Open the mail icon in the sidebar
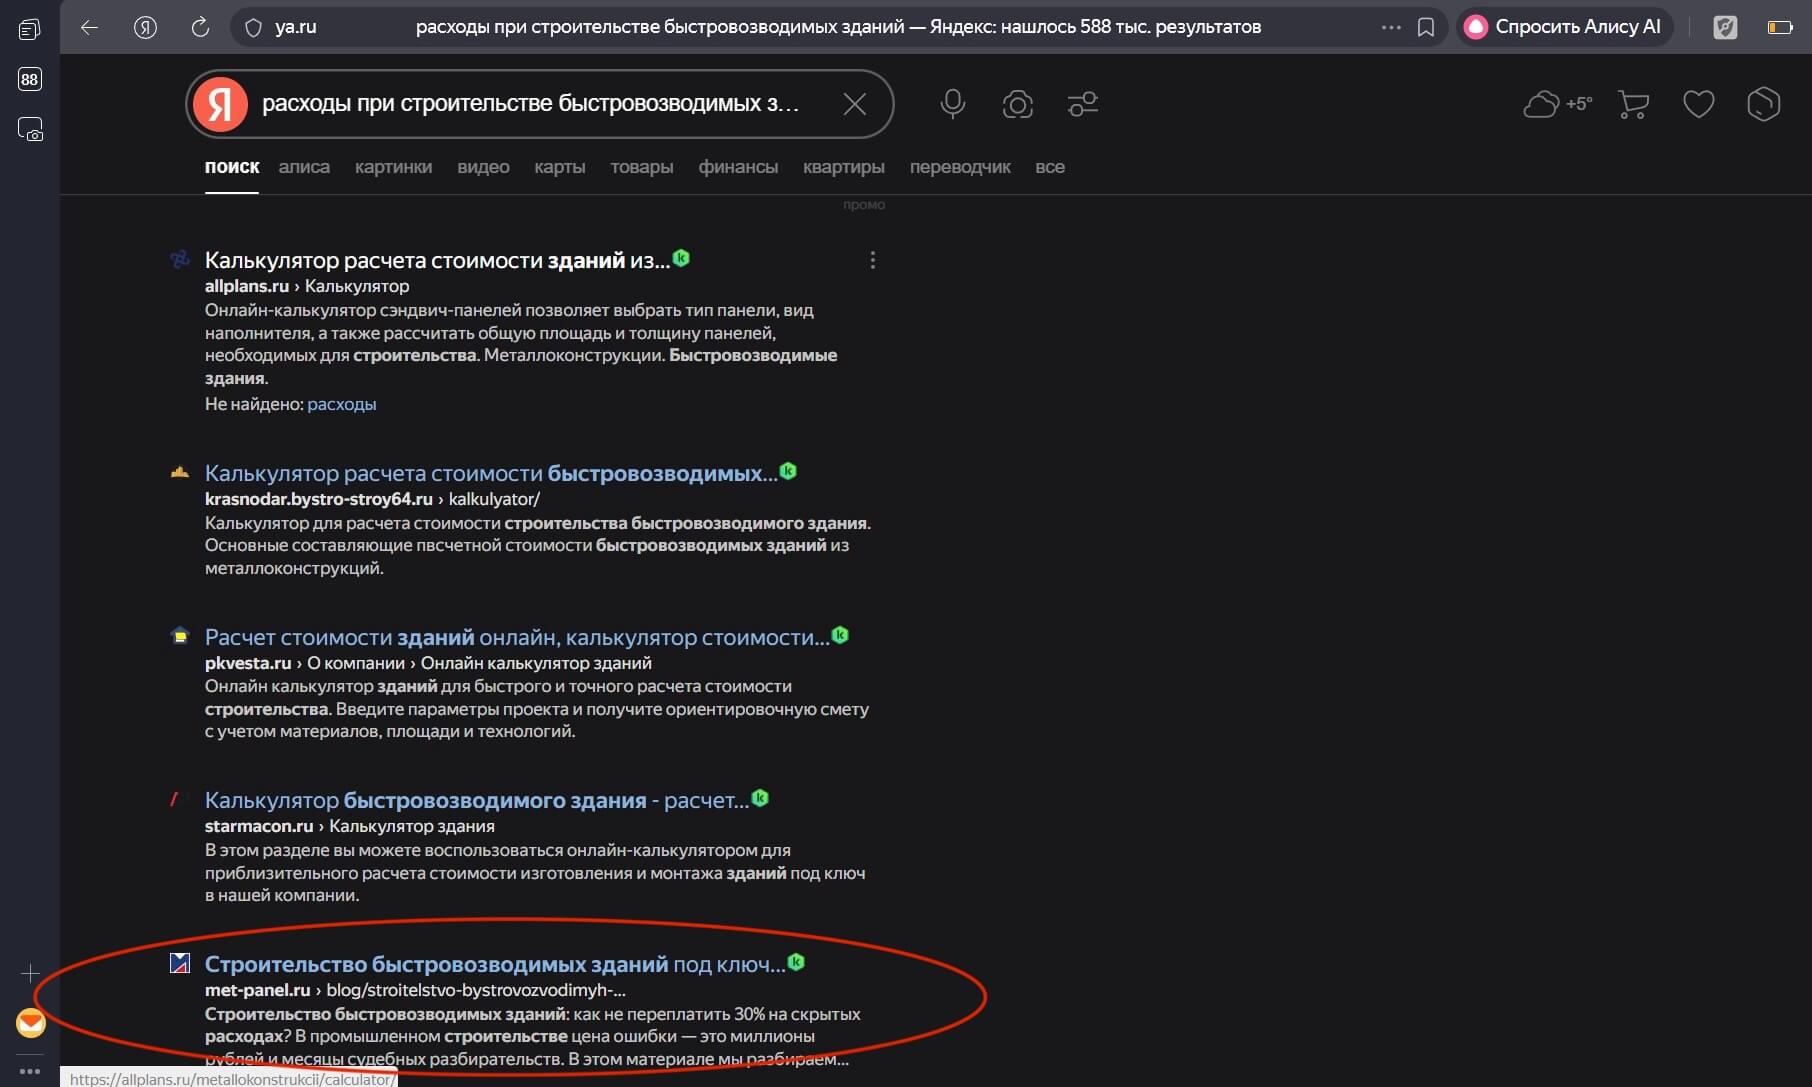This screenshot has height=1087, width=1812. [x=30, y=1023]
